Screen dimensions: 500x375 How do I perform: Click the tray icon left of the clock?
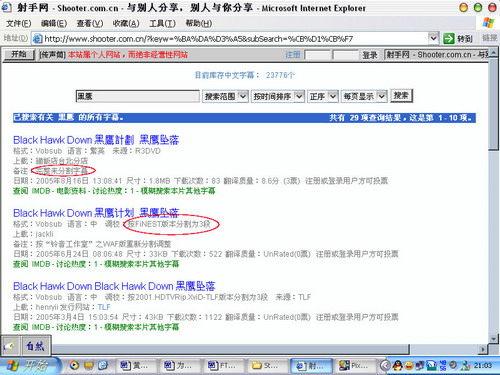pyautogui.click(x=465, y=366)
